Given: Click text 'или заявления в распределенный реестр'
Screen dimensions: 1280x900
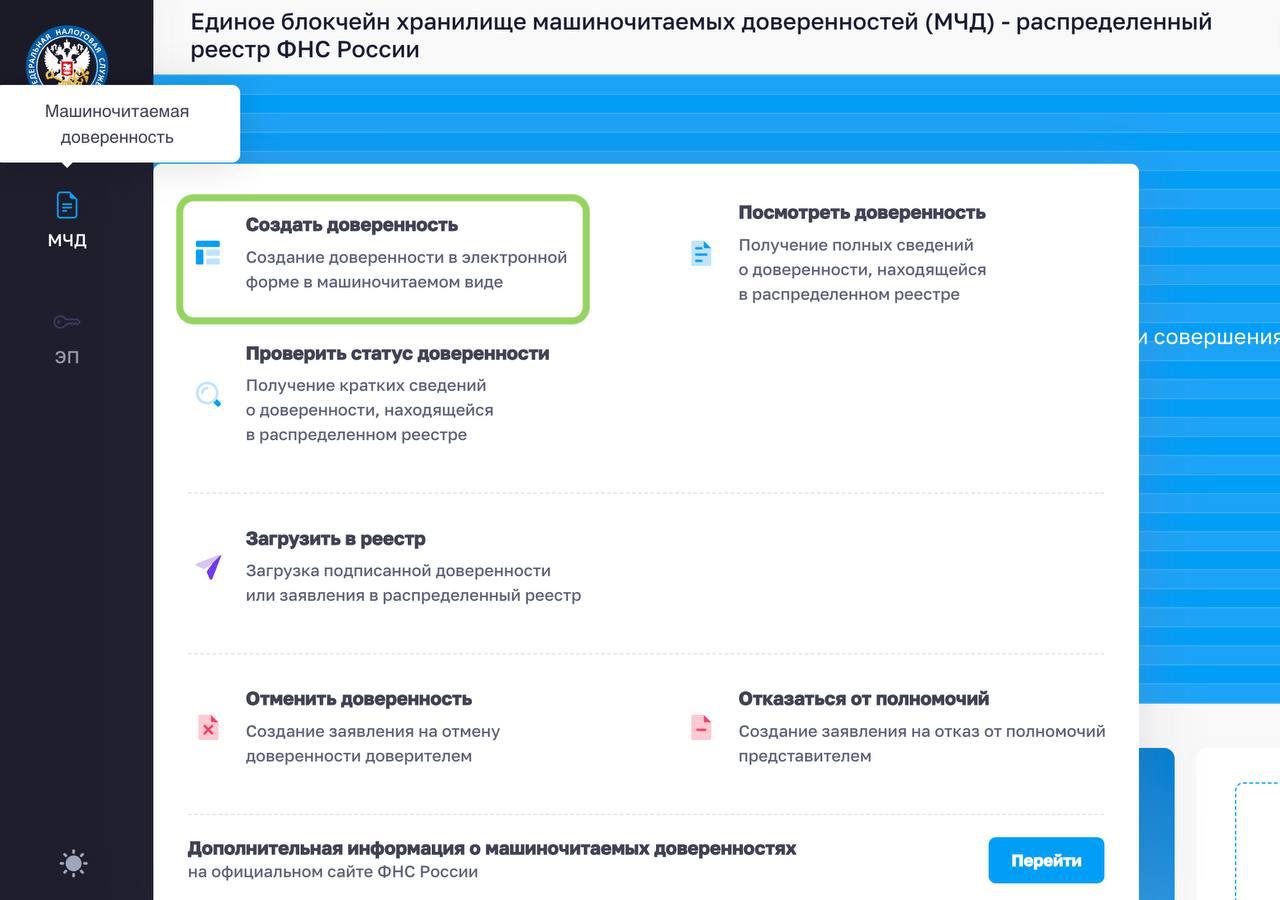Looking at the screenshot, I should 414,595.
